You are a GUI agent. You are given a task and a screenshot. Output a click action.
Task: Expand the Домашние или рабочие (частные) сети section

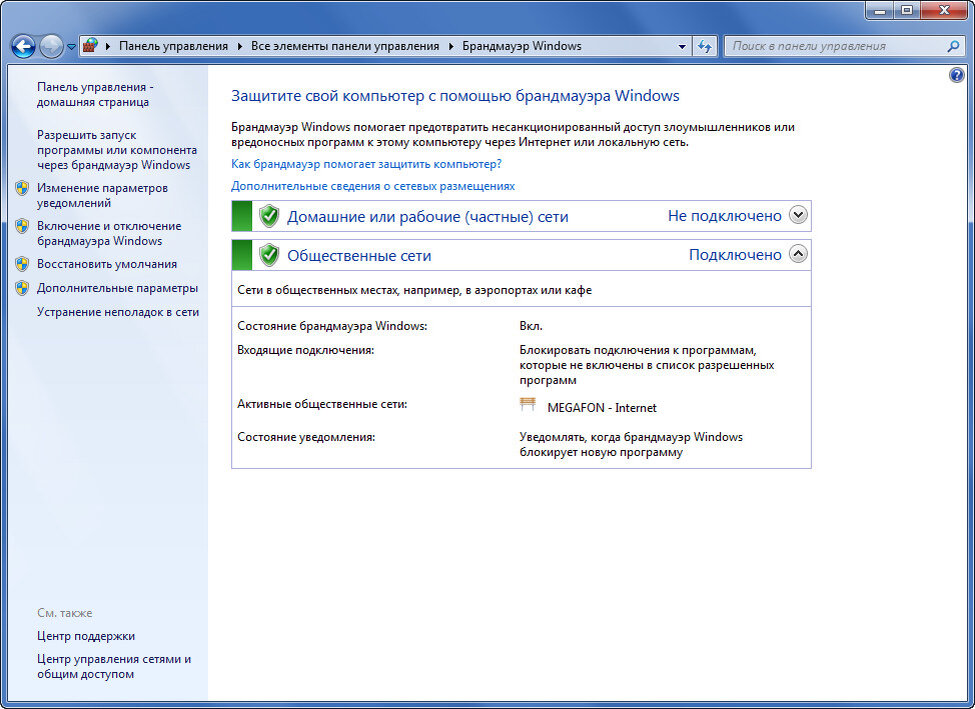tap(797, 215)
